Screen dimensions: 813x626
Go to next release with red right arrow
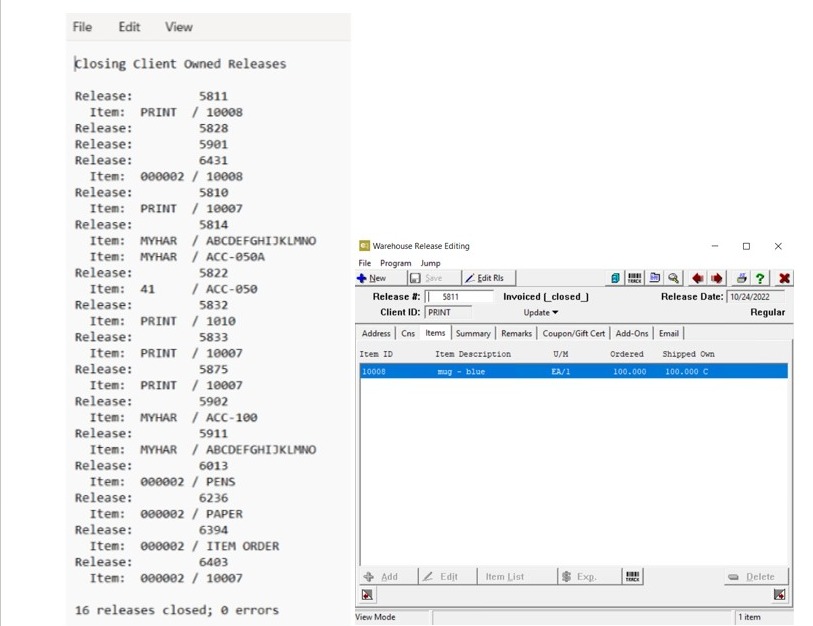pos(717,278)
